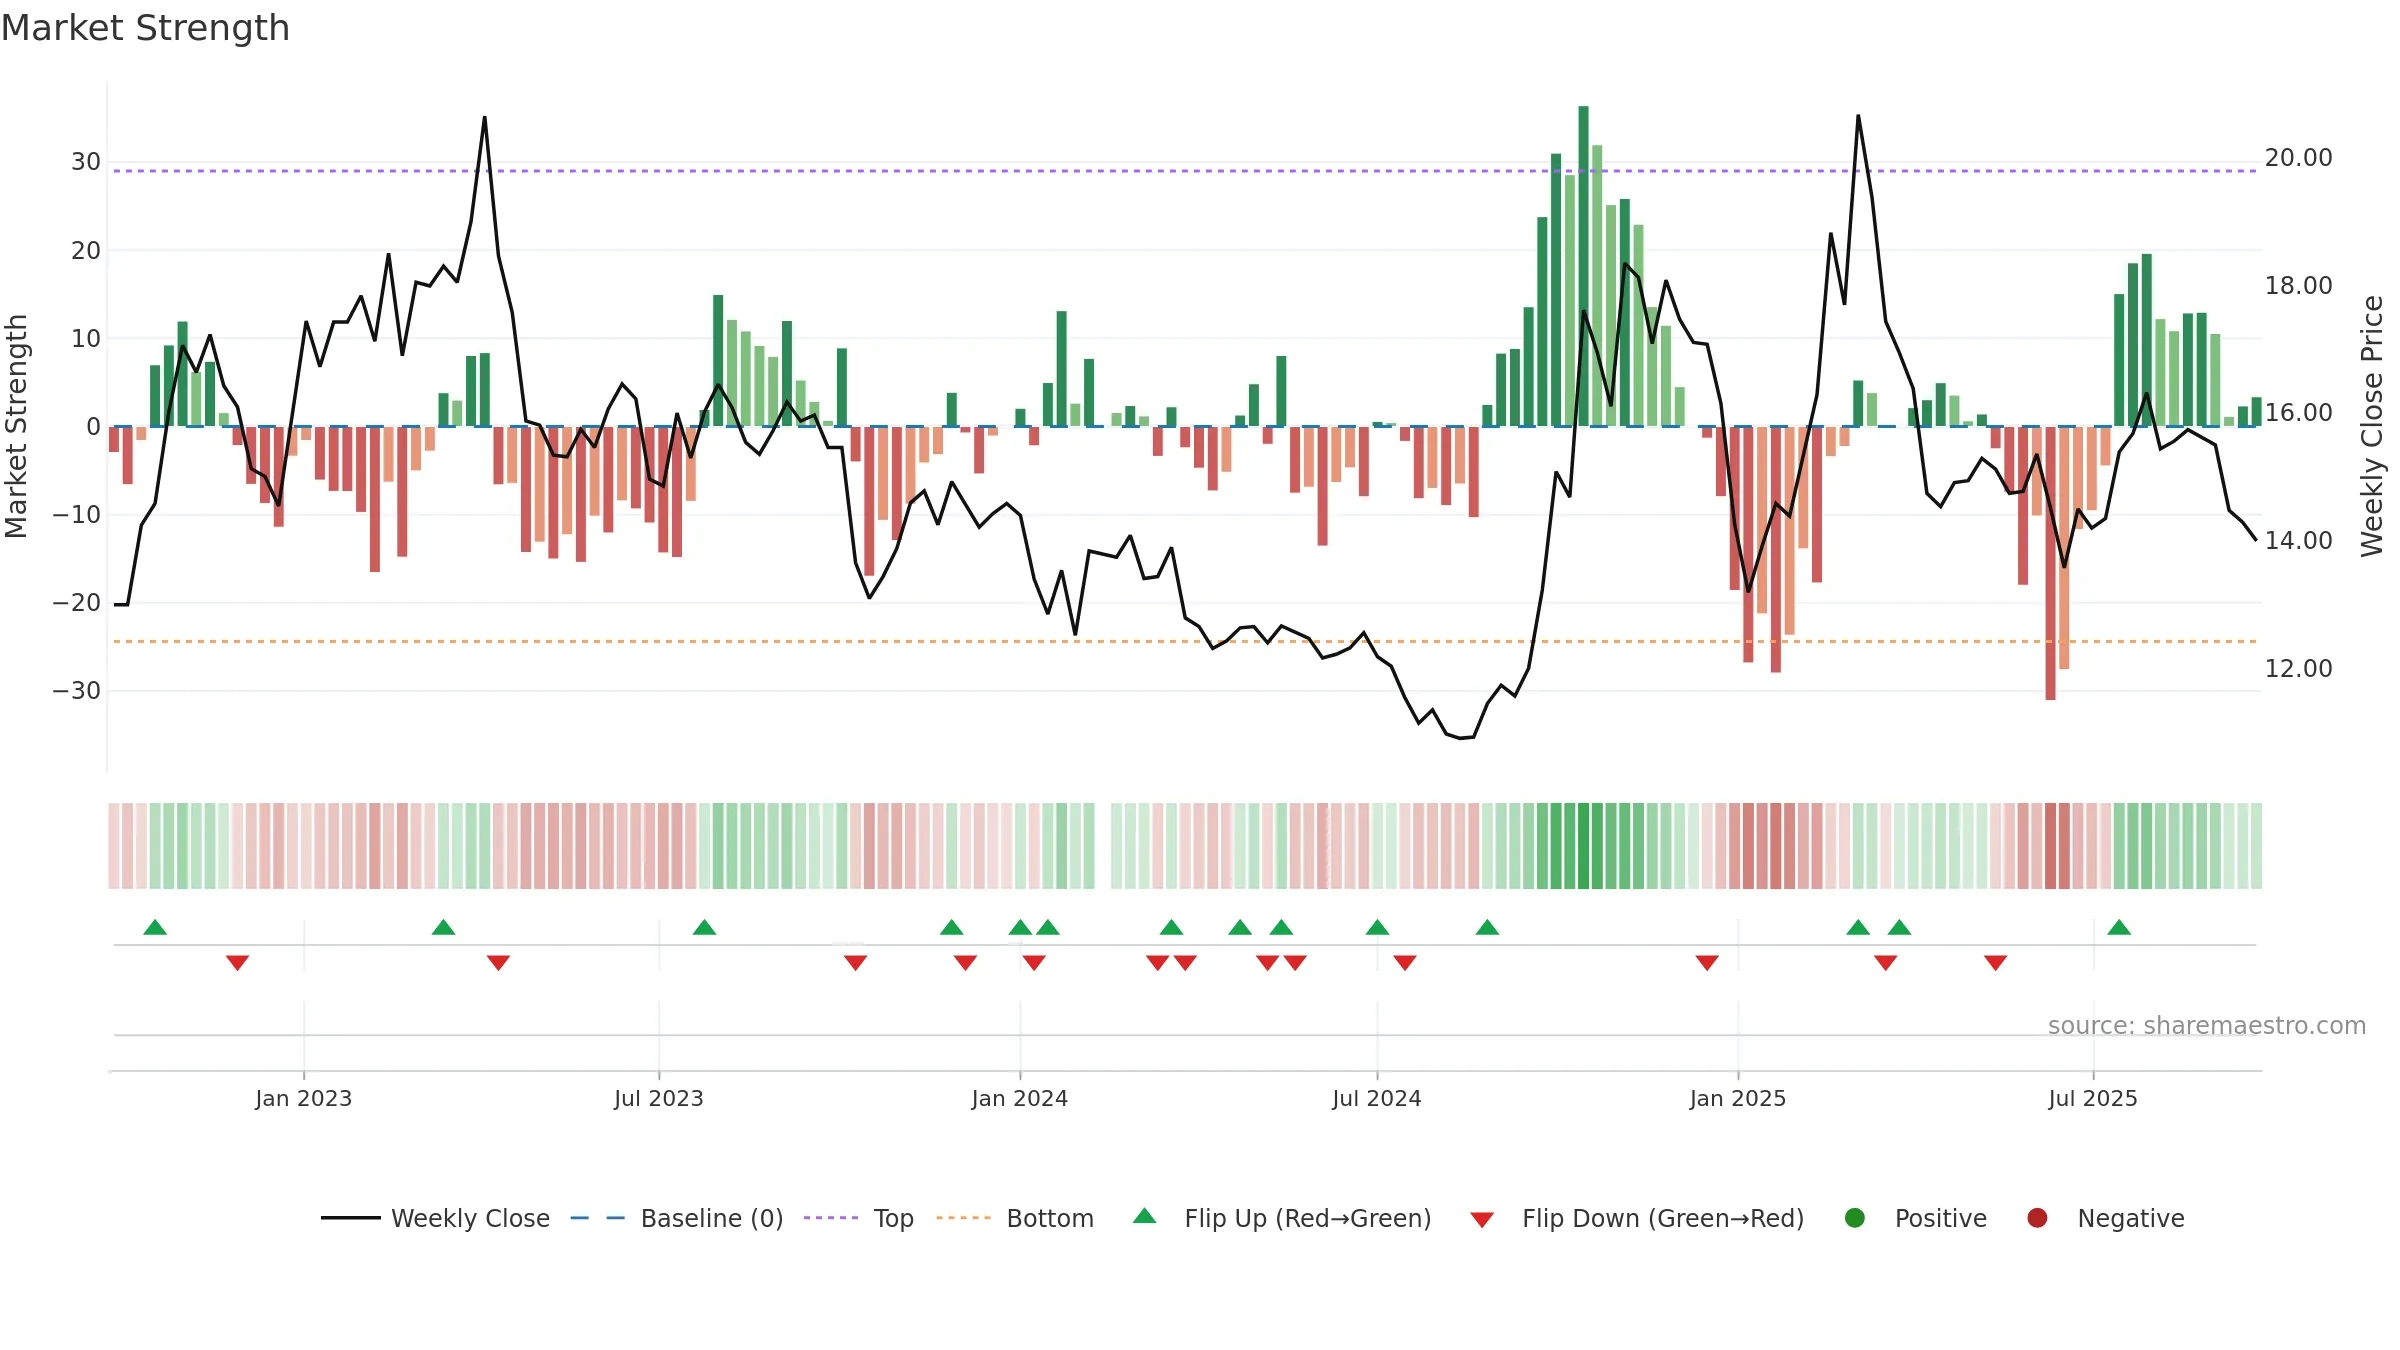Click the green triangle Flip Up legend icon

click(x=1145, y=1216)
